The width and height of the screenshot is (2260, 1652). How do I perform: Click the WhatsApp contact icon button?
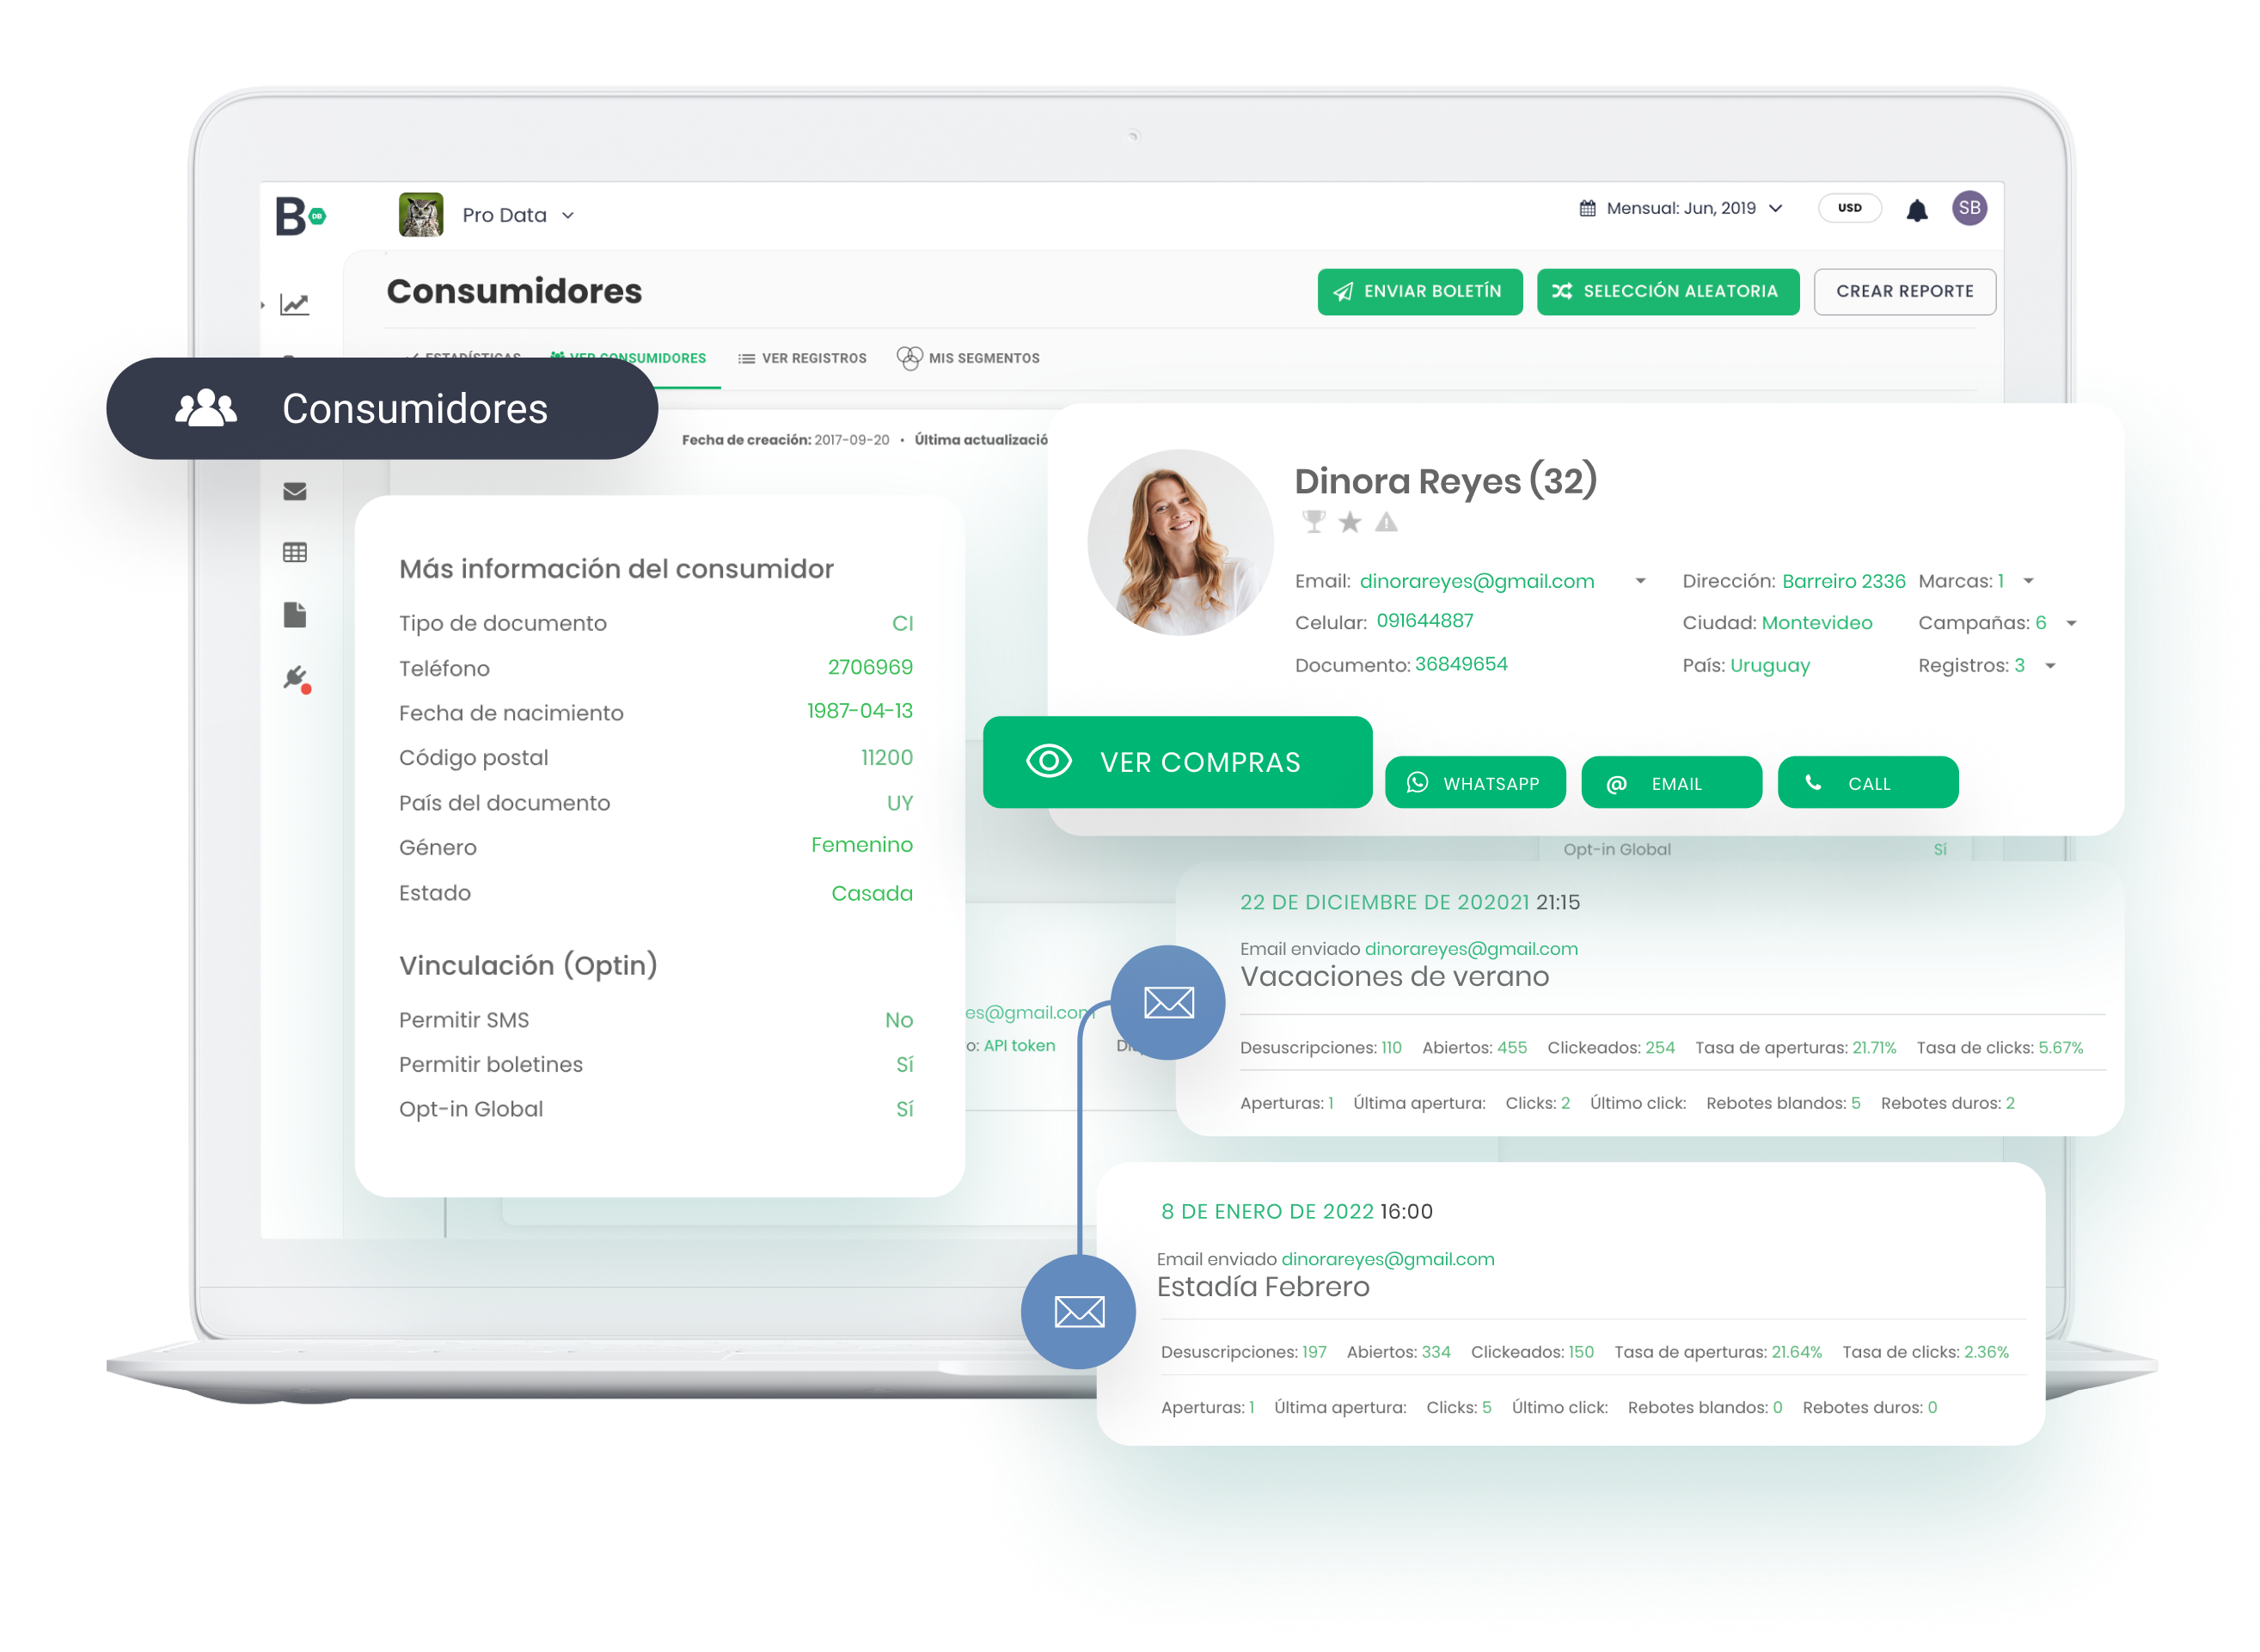1473,784
